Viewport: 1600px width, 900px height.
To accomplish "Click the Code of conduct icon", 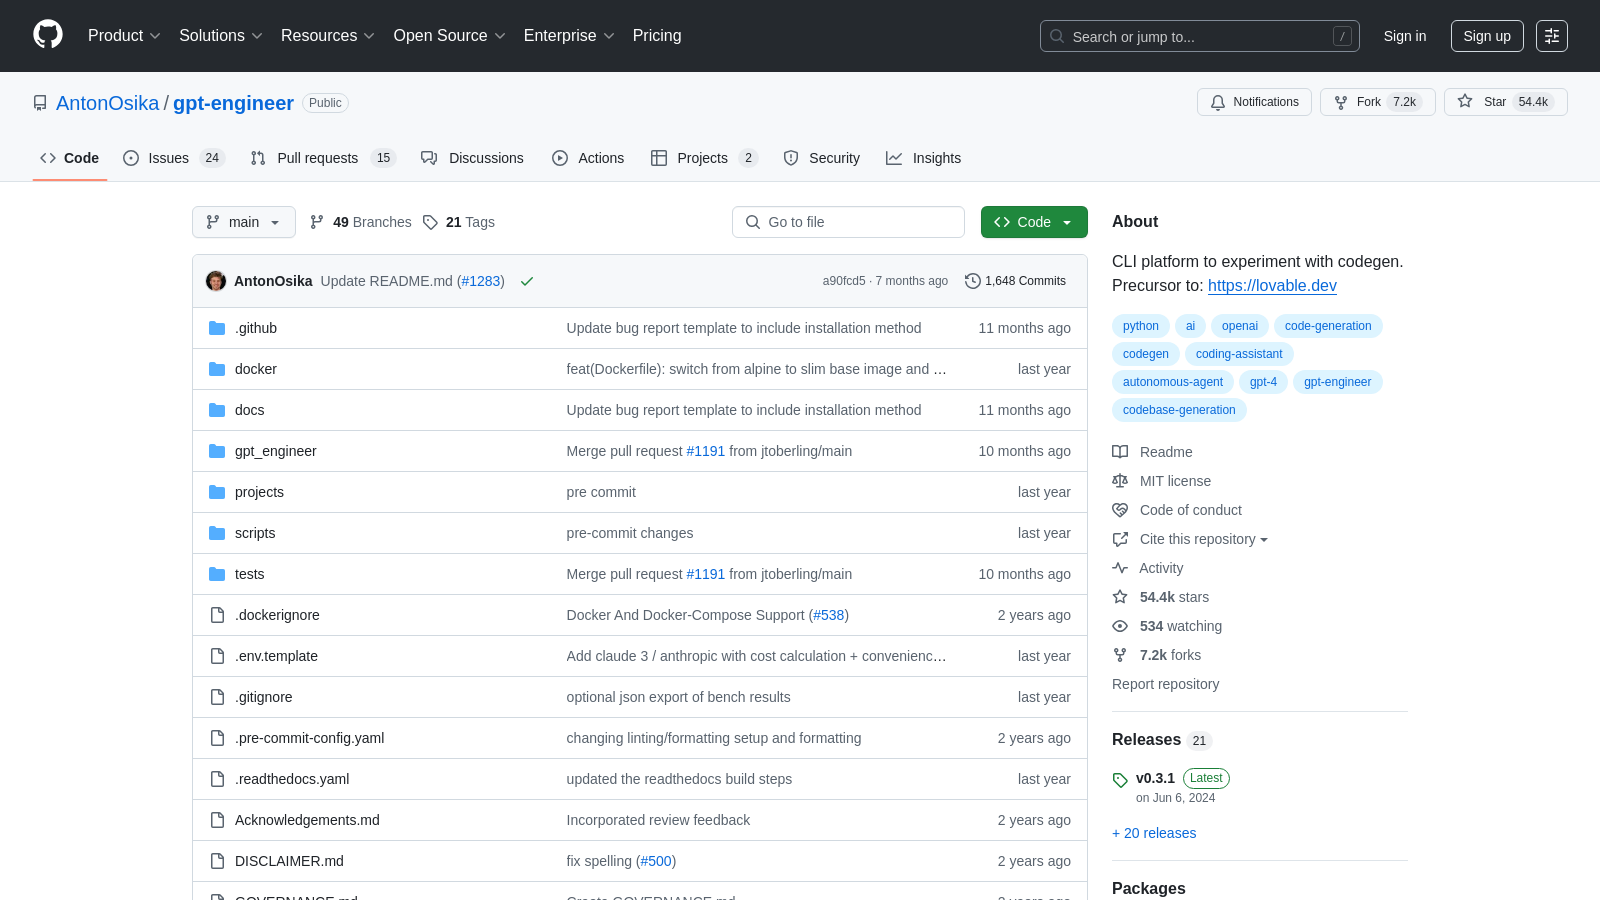I will [1120, 510].
